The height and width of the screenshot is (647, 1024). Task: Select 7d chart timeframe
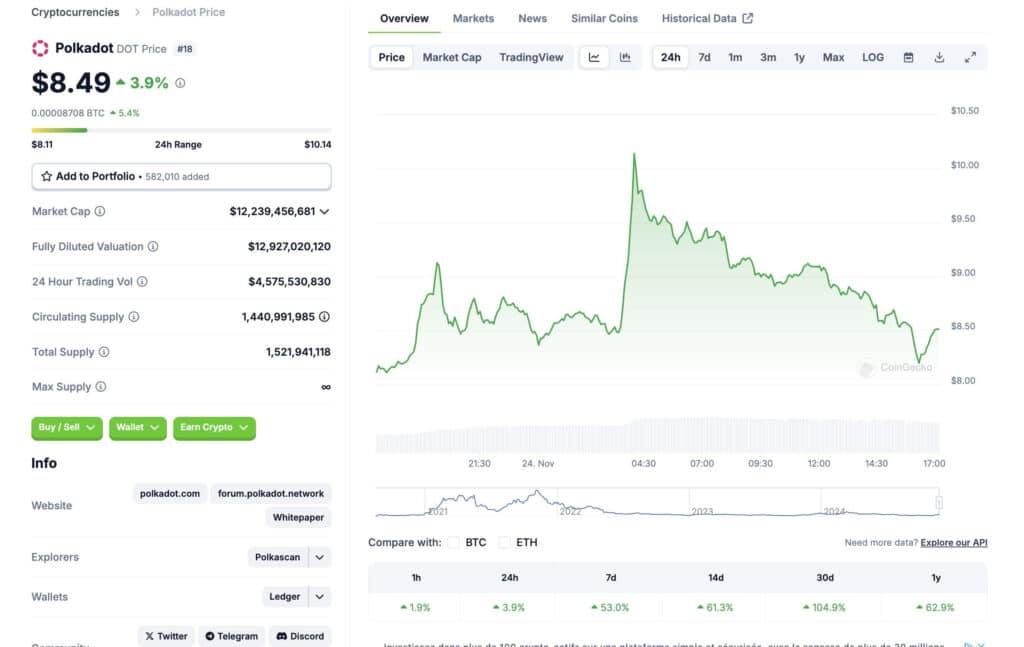pyautogui.click(x=704, y=57)
